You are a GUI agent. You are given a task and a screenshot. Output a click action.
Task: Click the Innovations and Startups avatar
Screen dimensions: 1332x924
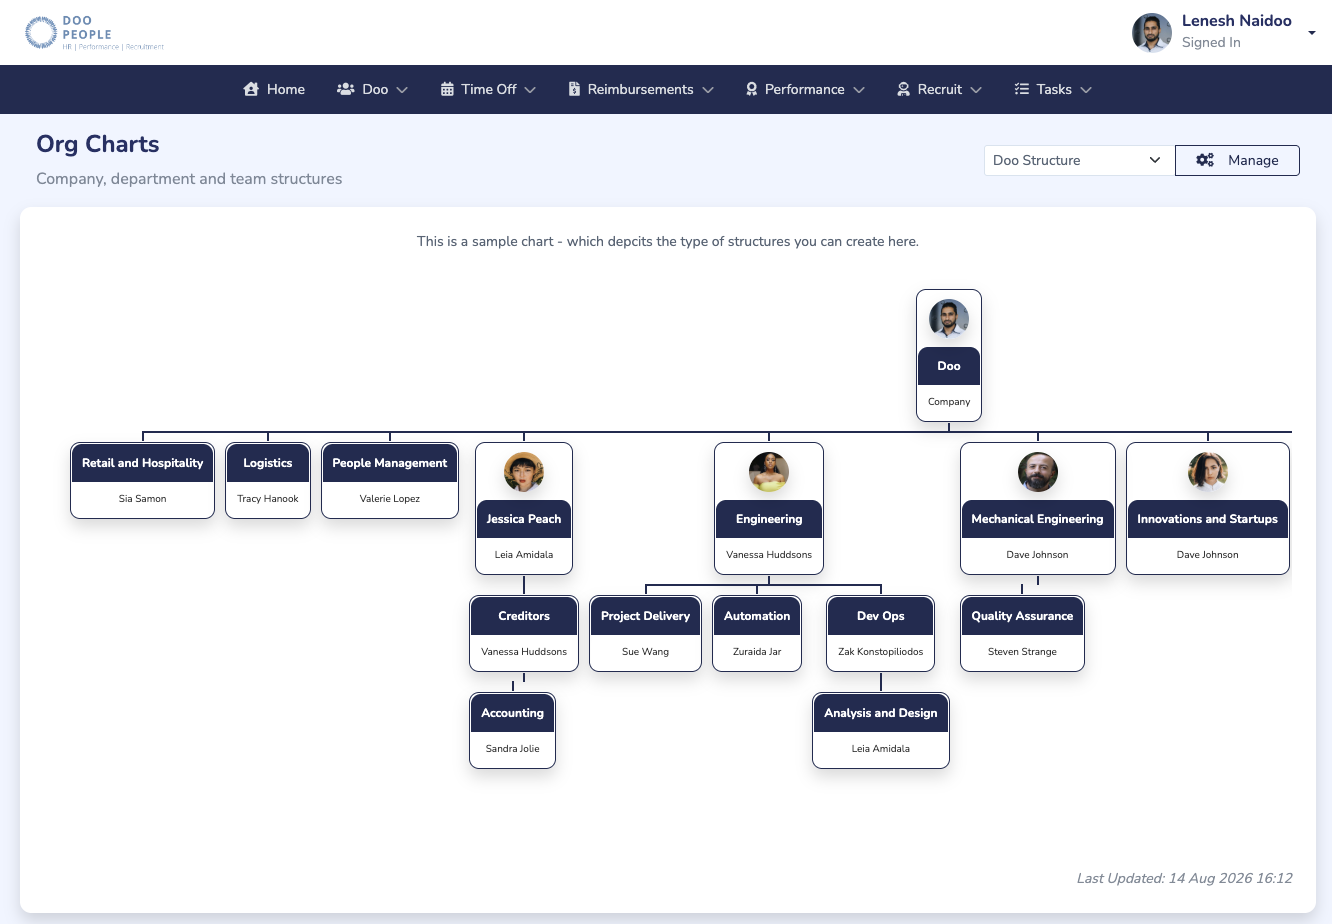(x=1208, y=472)
